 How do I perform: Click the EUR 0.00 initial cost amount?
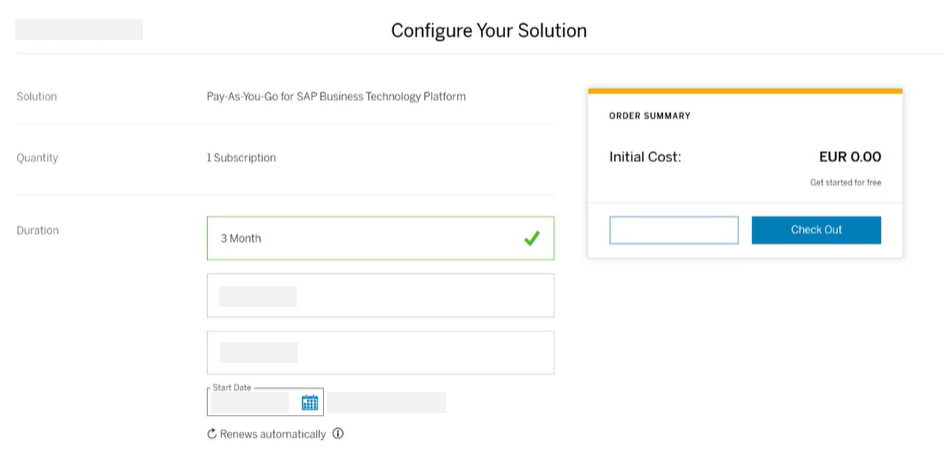[x=849, y=157]
